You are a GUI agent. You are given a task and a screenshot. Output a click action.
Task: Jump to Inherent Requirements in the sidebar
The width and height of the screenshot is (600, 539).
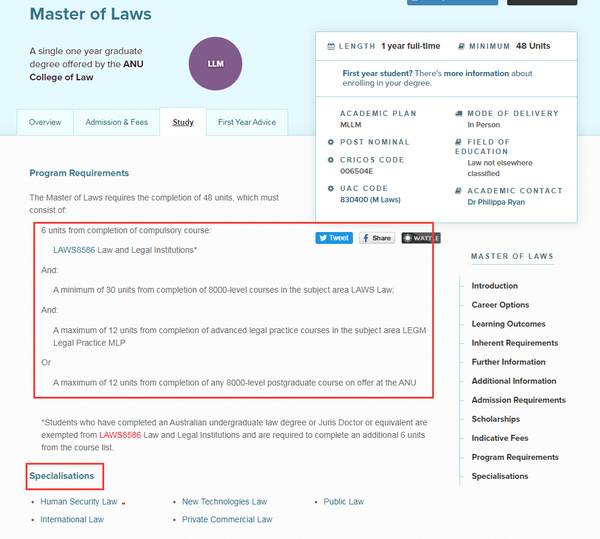tap(515, 343)
